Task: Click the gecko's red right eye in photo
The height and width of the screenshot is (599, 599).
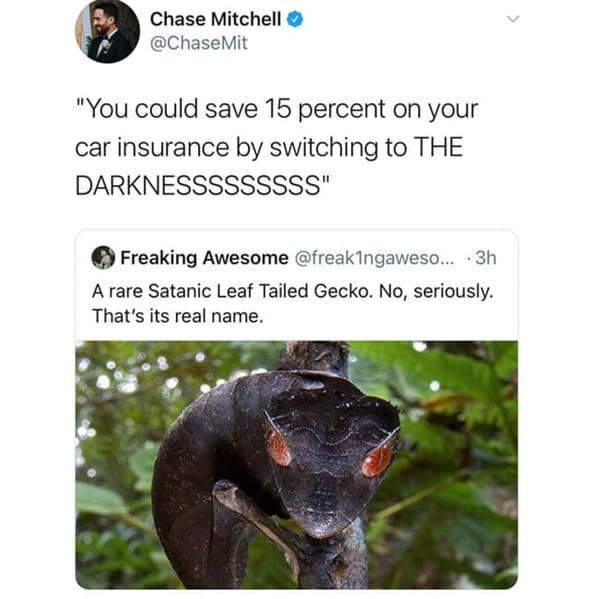Action: coord(377,459)
